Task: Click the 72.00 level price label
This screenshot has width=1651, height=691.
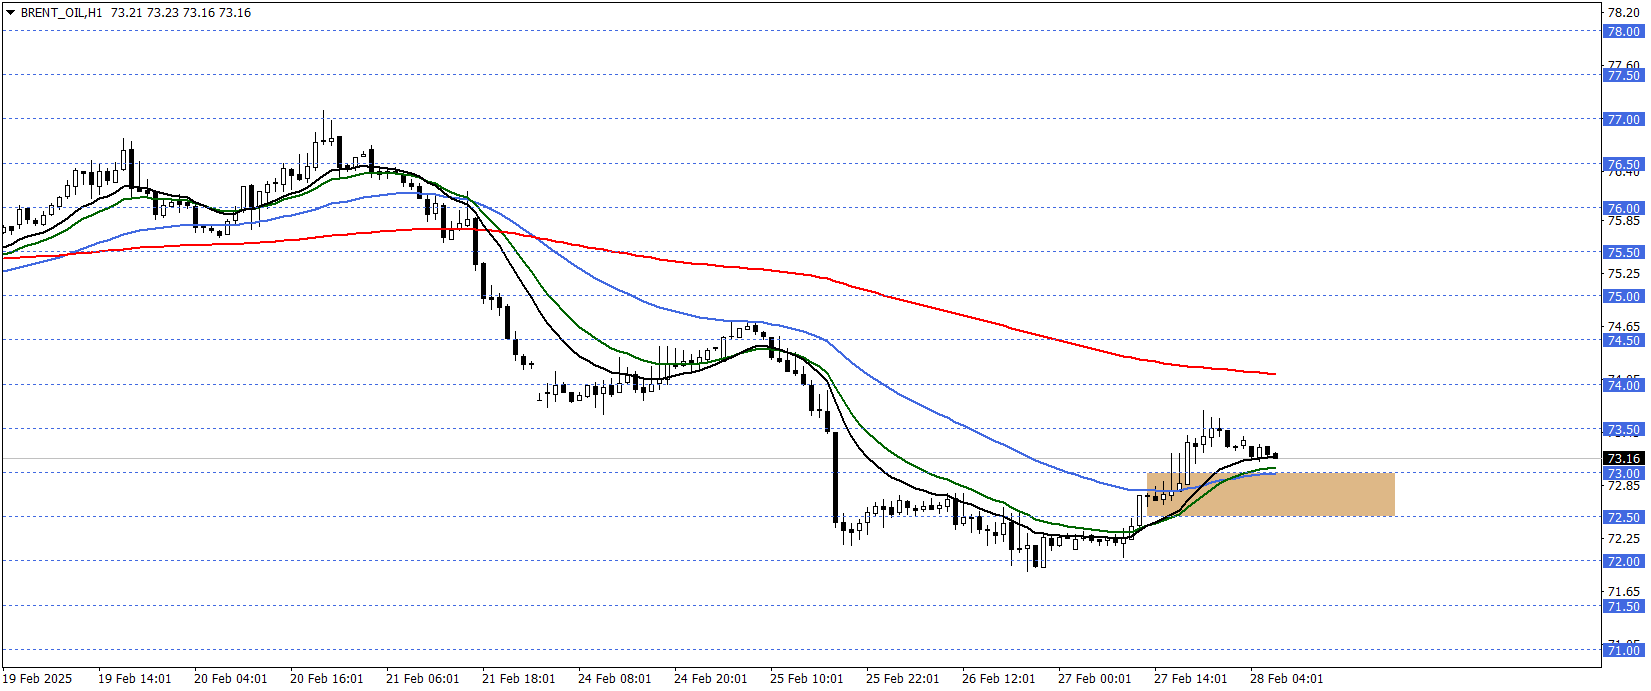Action: [1624, 561]
